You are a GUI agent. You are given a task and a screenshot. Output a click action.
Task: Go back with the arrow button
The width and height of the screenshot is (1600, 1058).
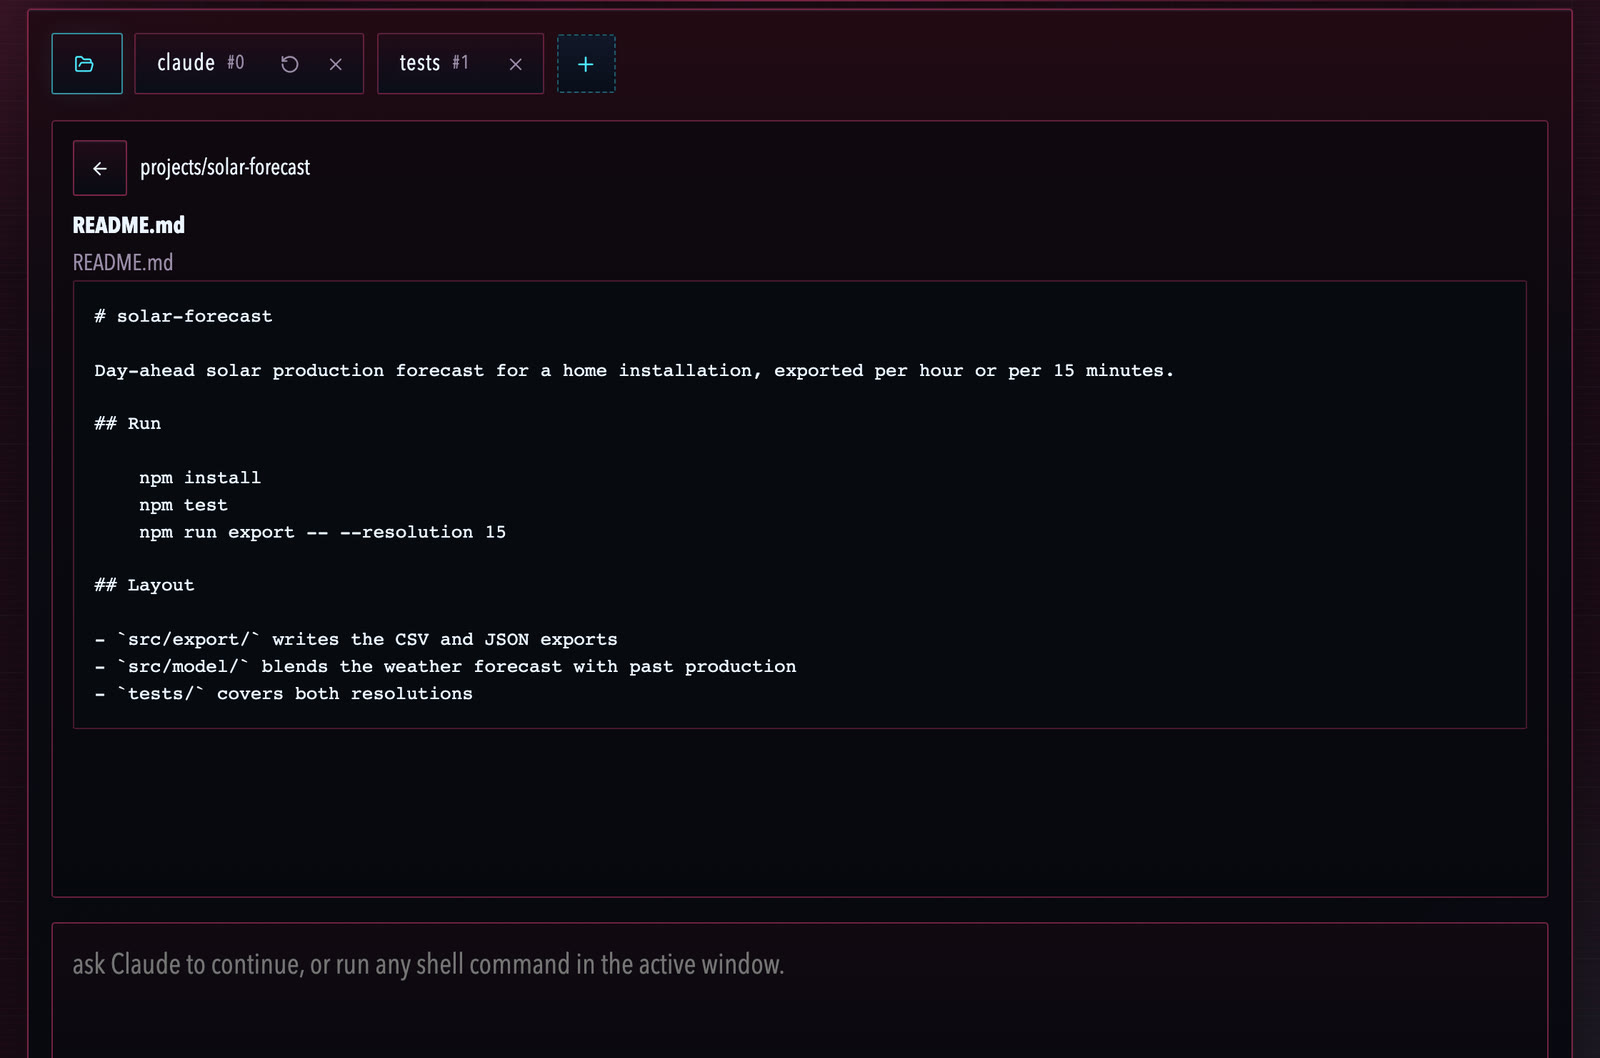[x=100, y=168]
